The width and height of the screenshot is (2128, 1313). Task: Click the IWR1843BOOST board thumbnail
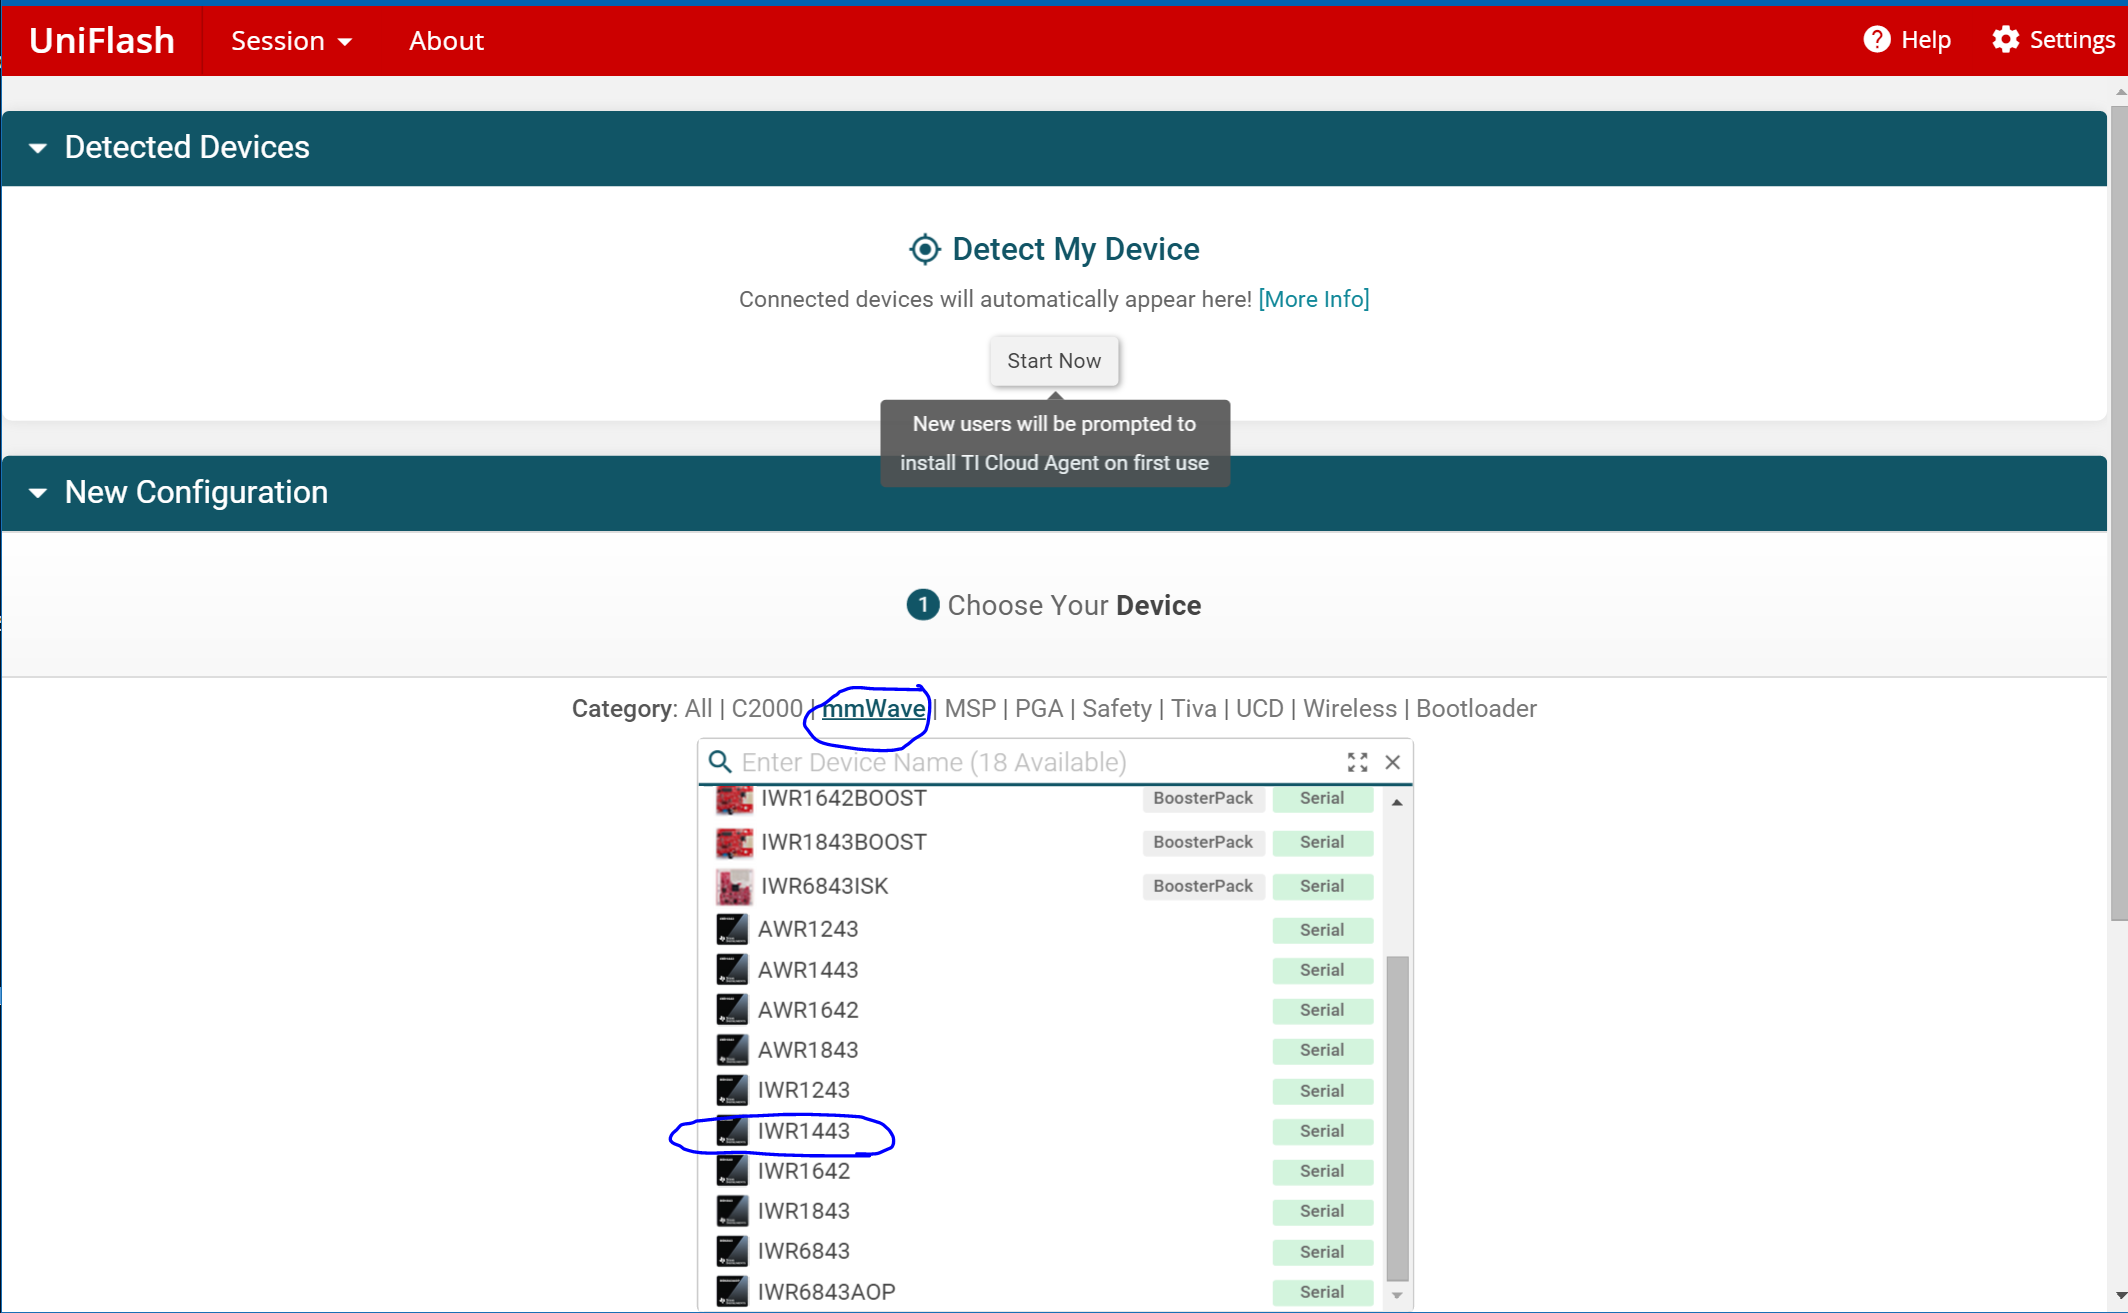[734, 843]
